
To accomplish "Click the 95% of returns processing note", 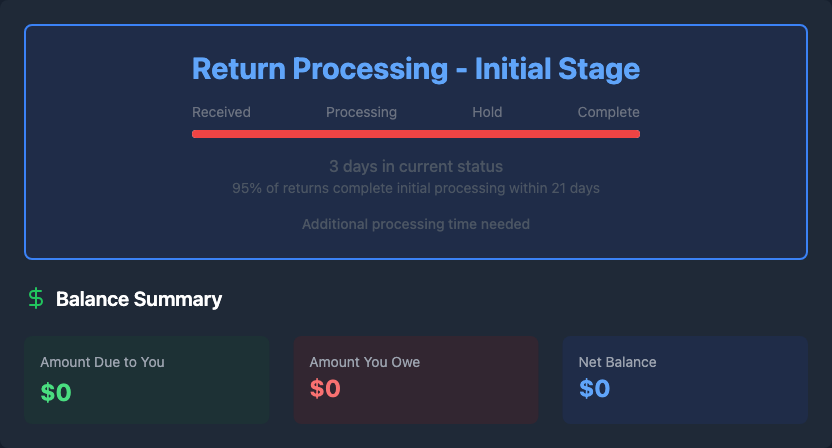I will click(x=415, y=187).
